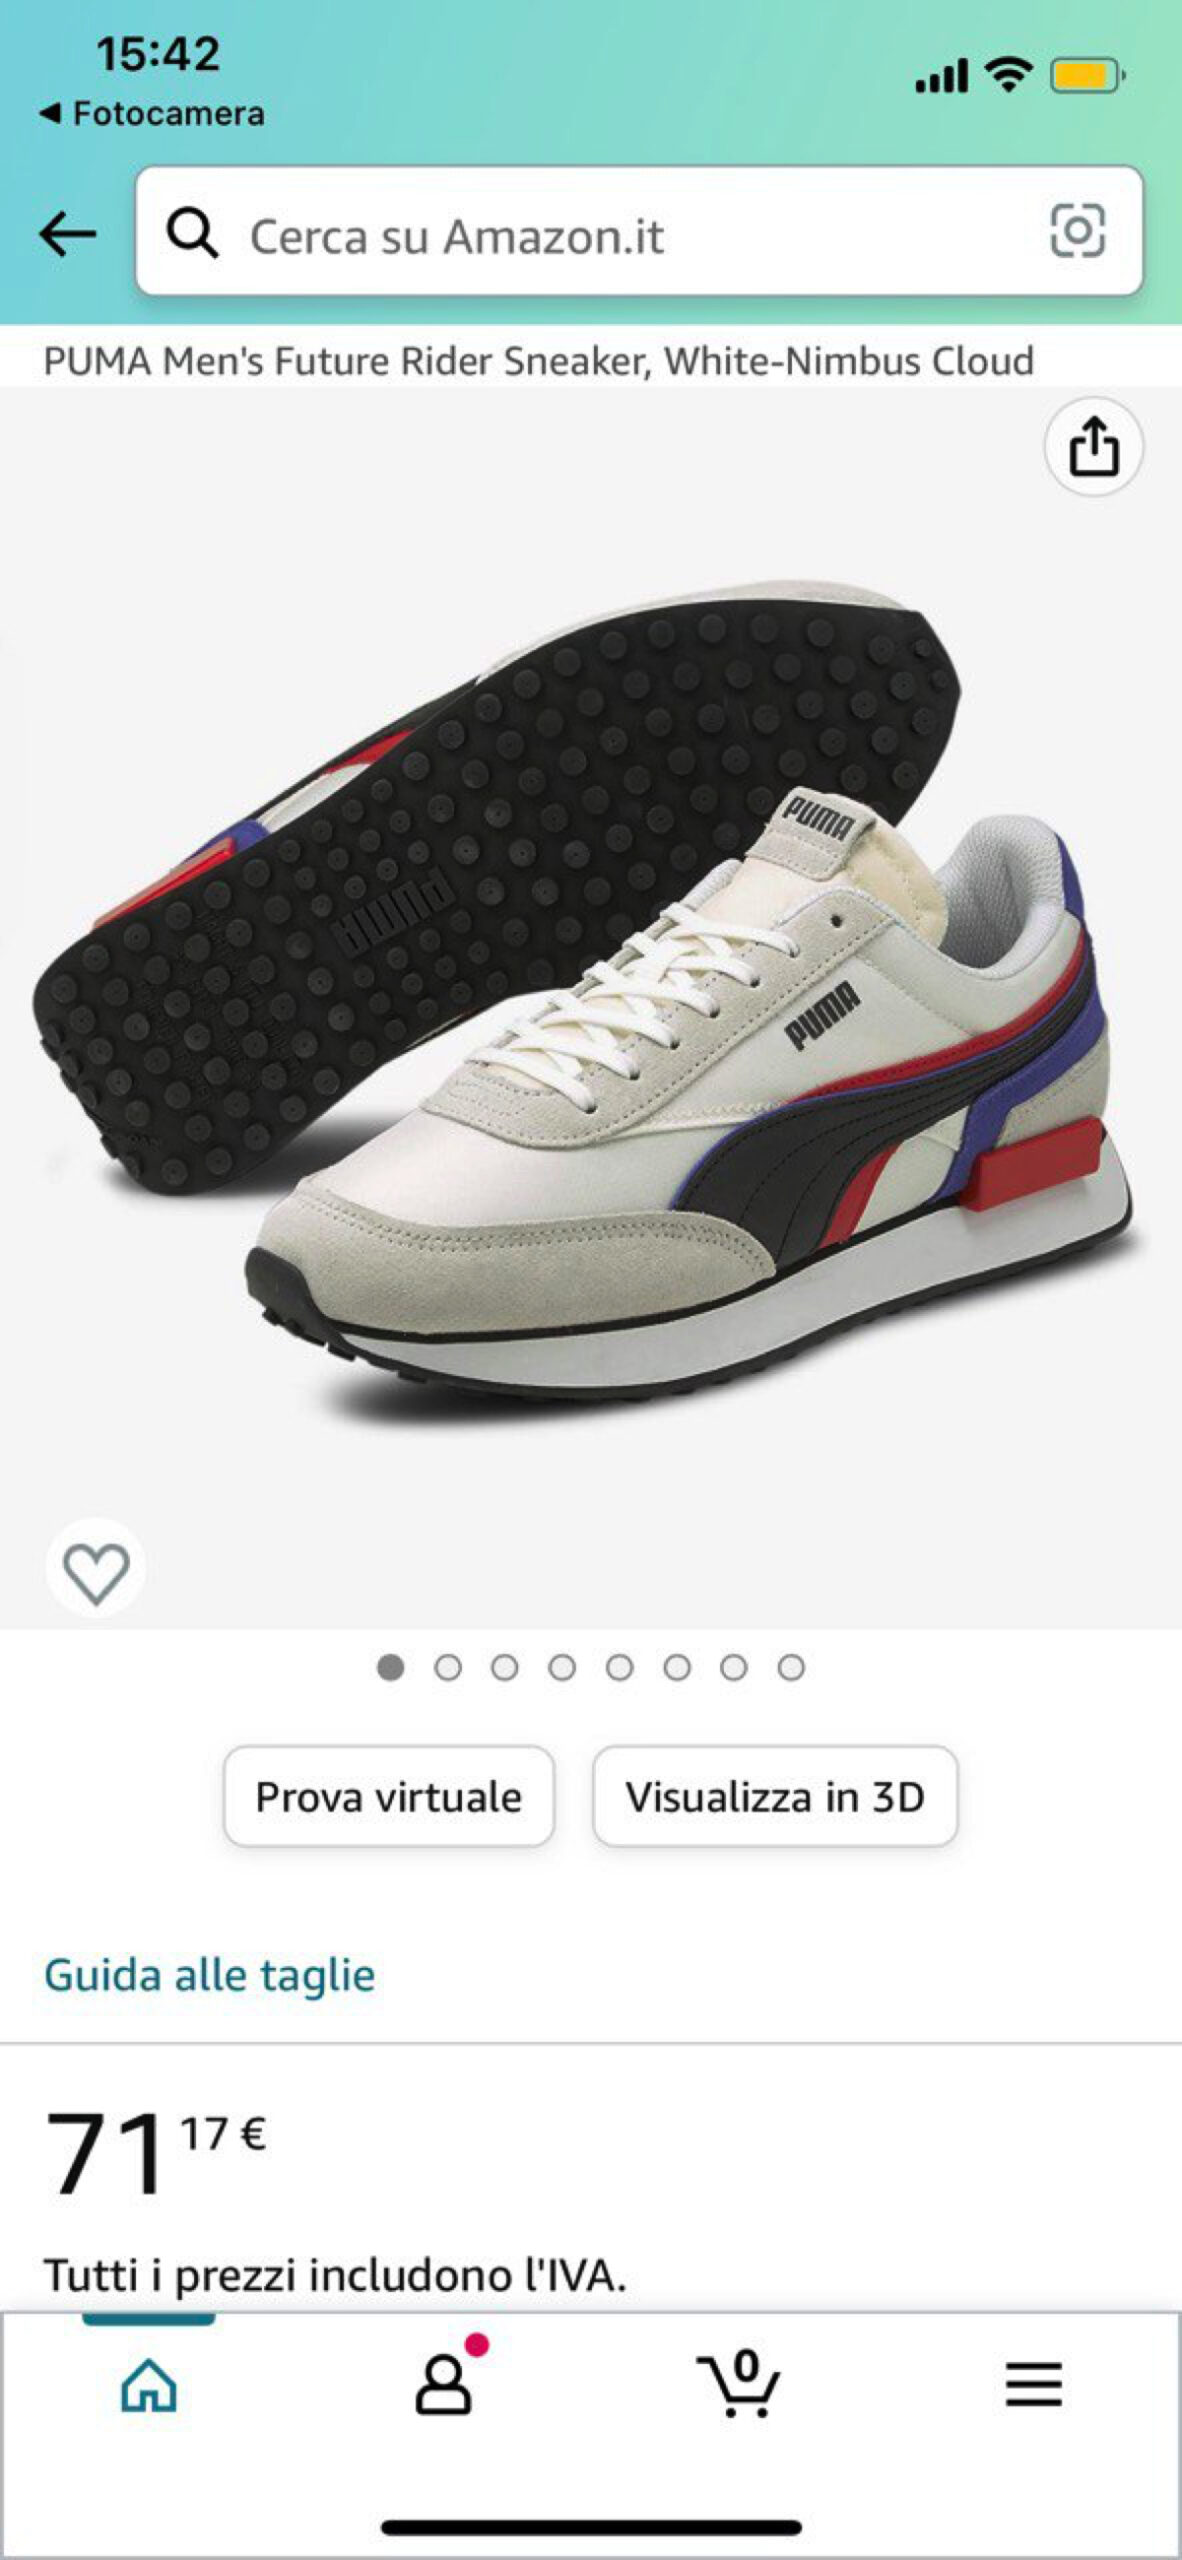Share this product via share icon
This screenshot has height=2560, width=1182.
pyautogui.click(x=1094, y=446)
